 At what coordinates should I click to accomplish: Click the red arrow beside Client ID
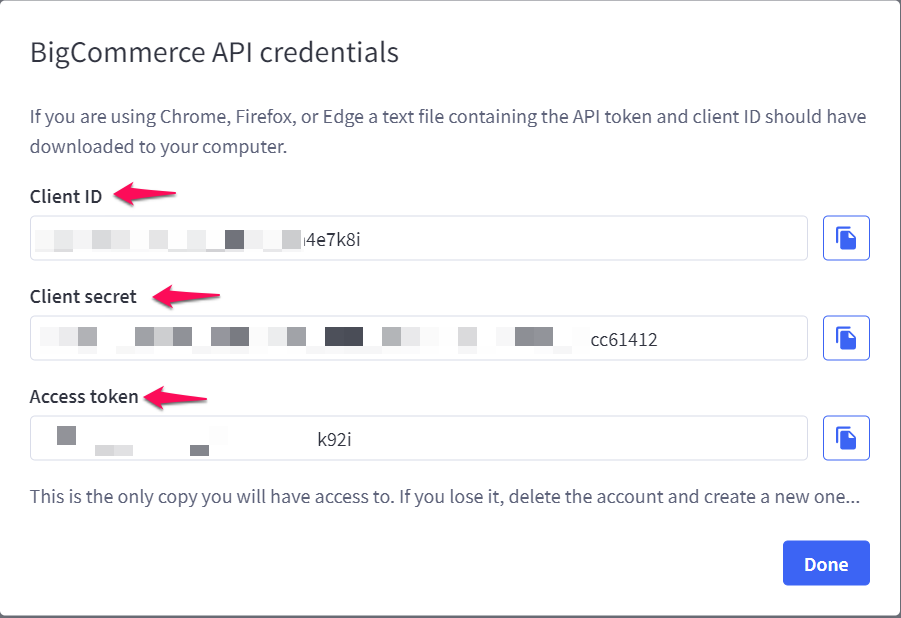(144, 194)
